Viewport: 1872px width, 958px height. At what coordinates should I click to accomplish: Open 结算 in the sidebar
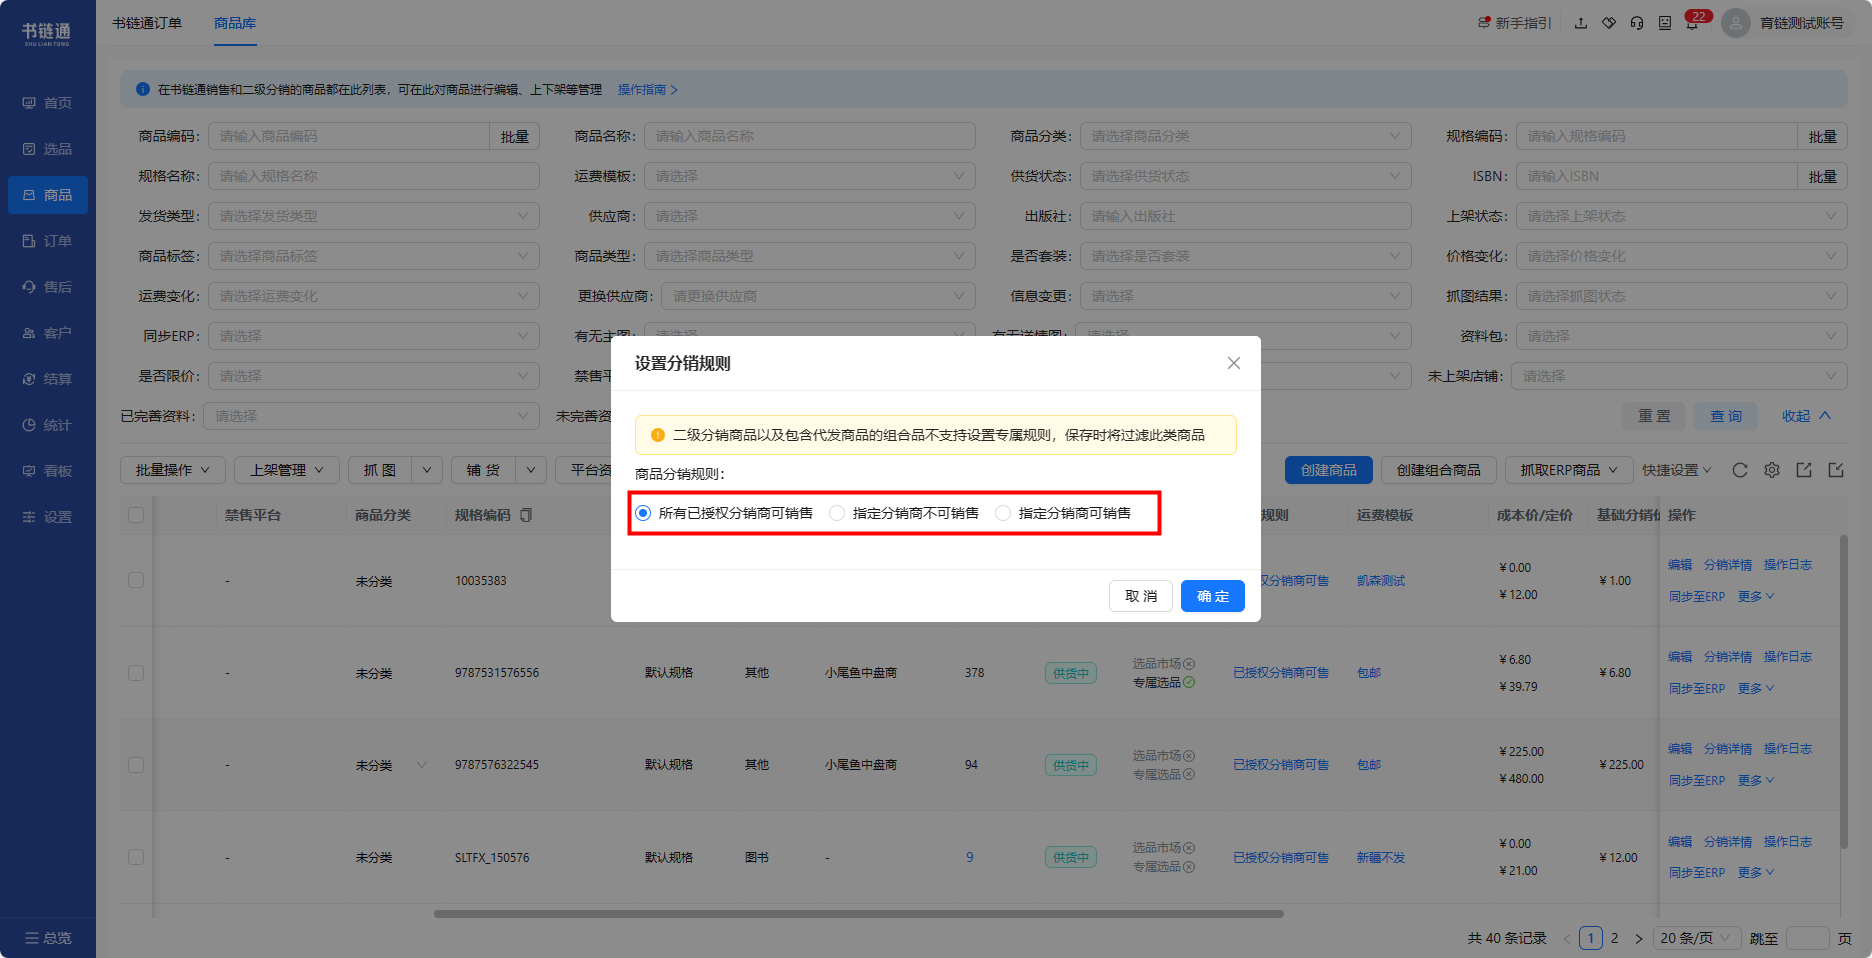pos(47,379)
